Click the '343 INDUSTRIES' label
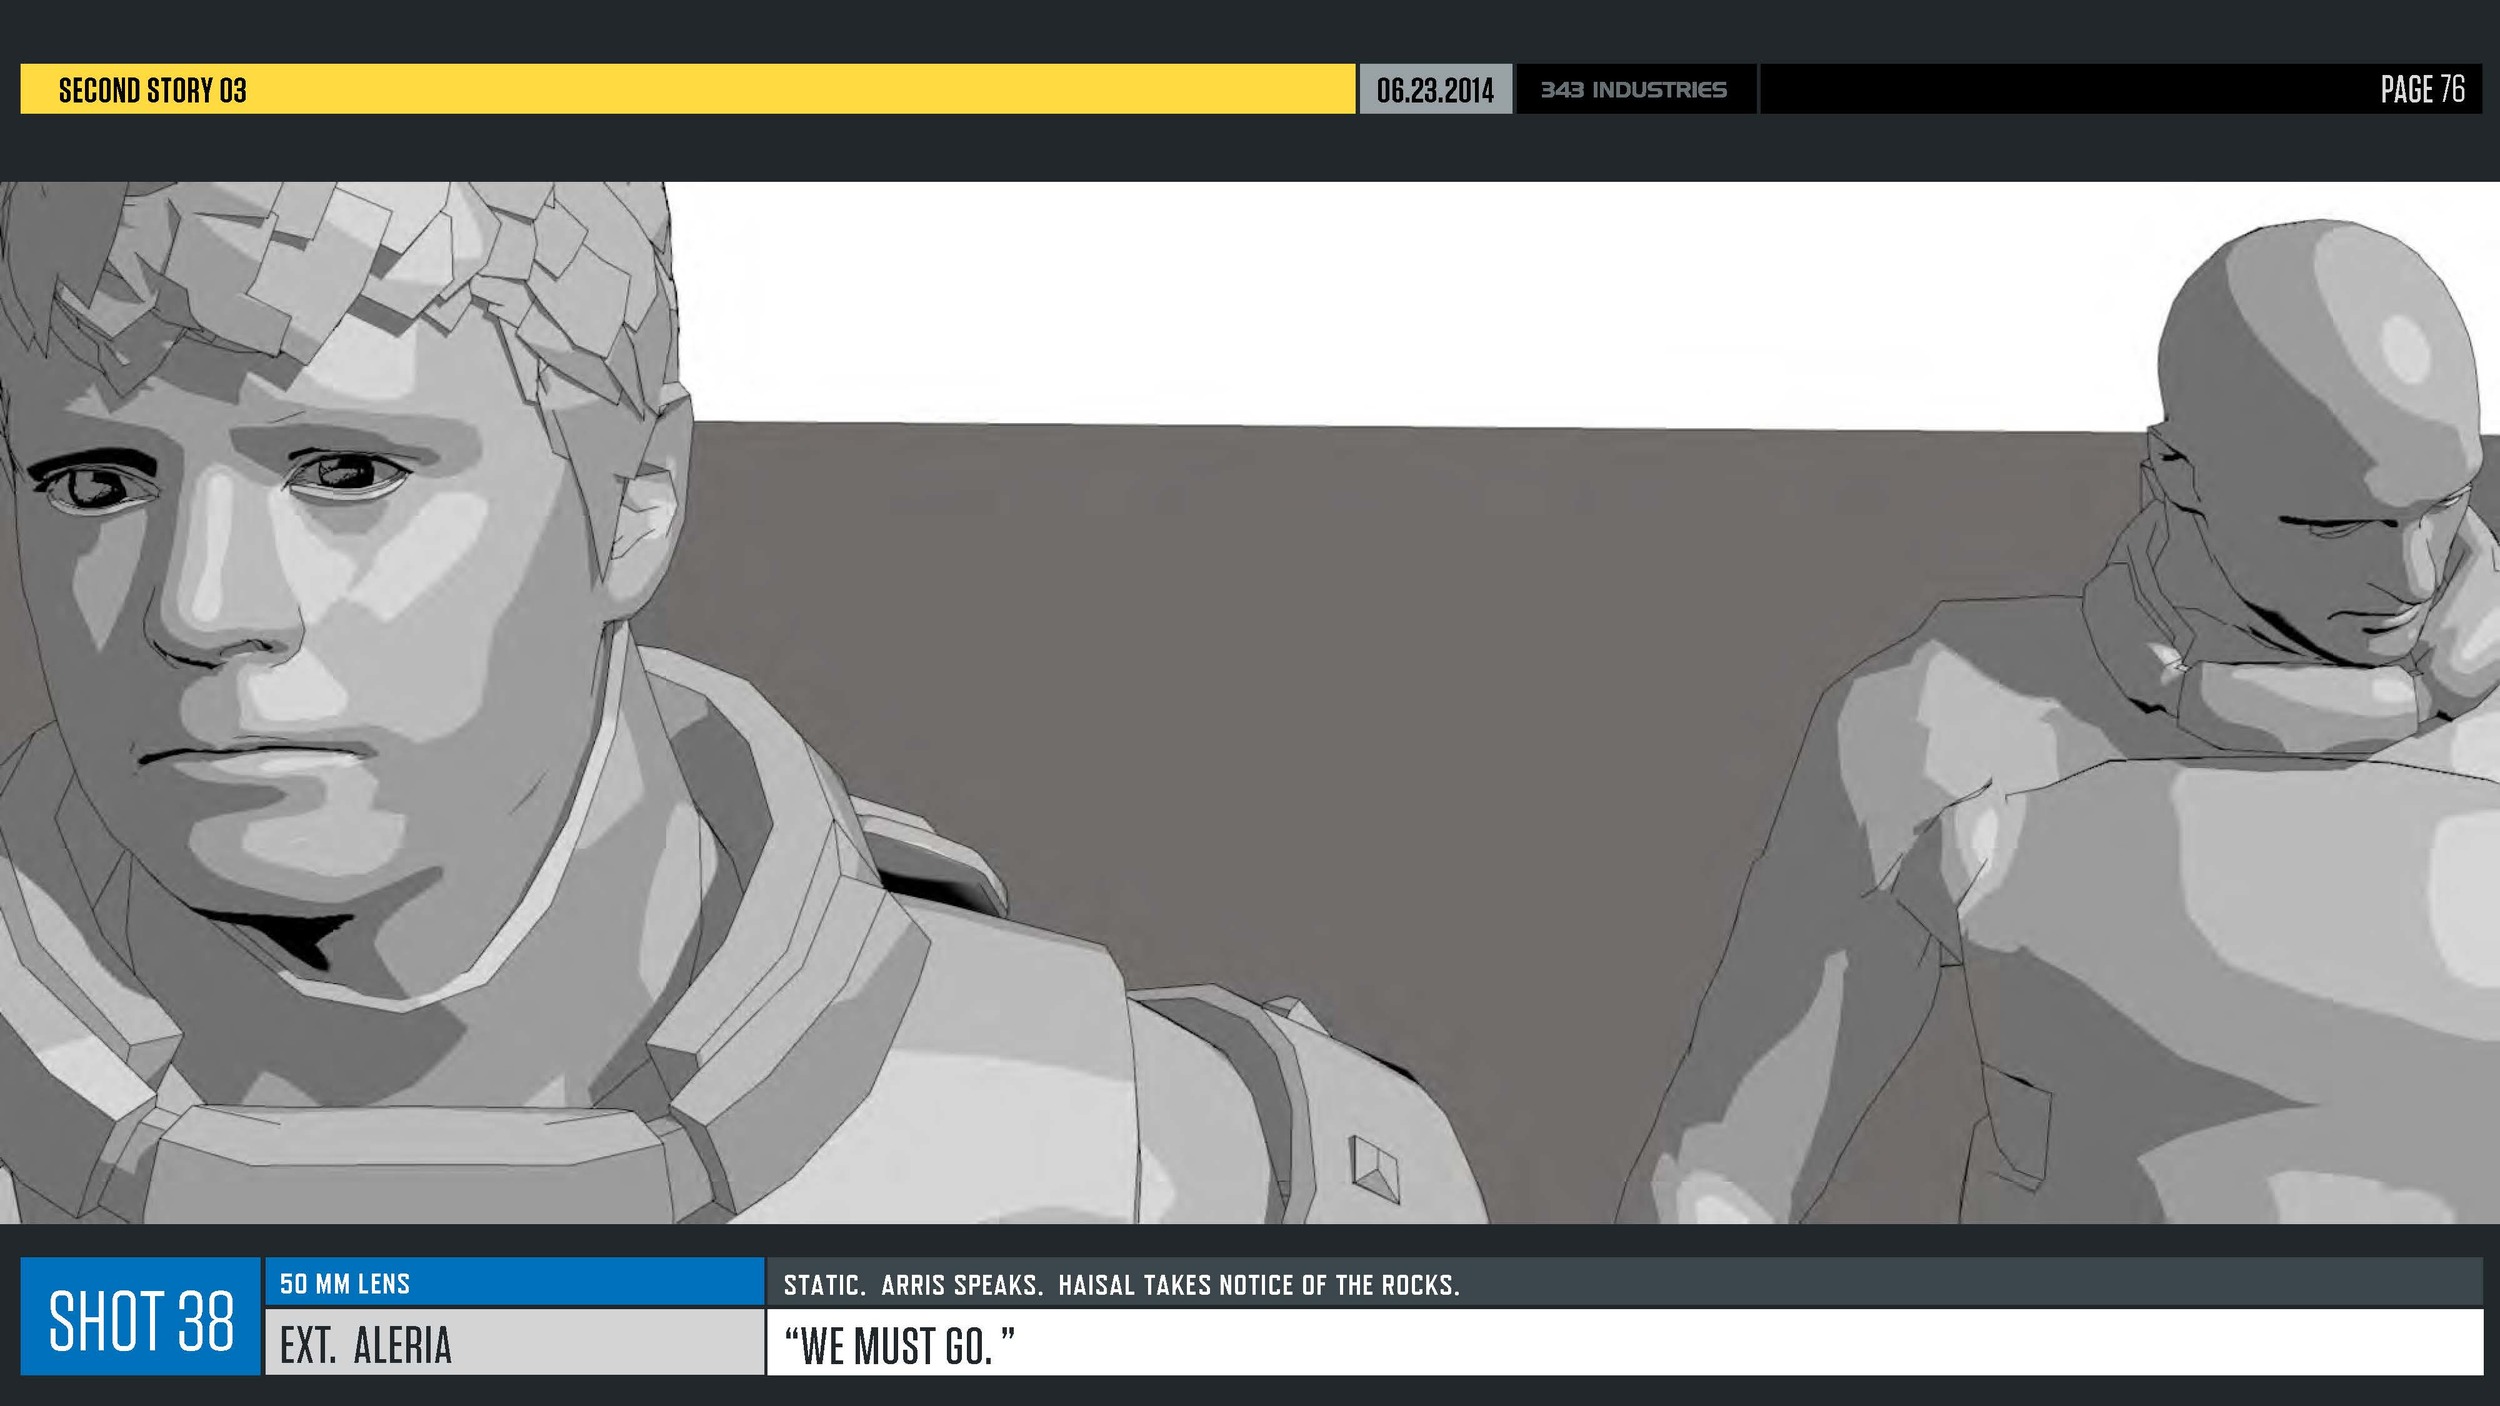This screenshot has height=1406, width=2500. 1633,90
